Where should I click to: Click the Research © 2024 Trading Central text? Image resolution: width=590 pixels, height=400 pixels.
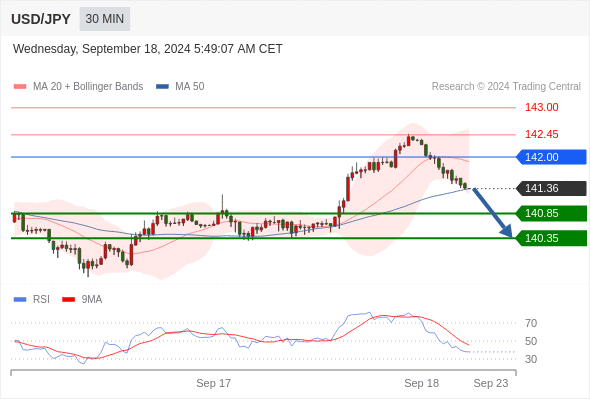tap(506, 87)
